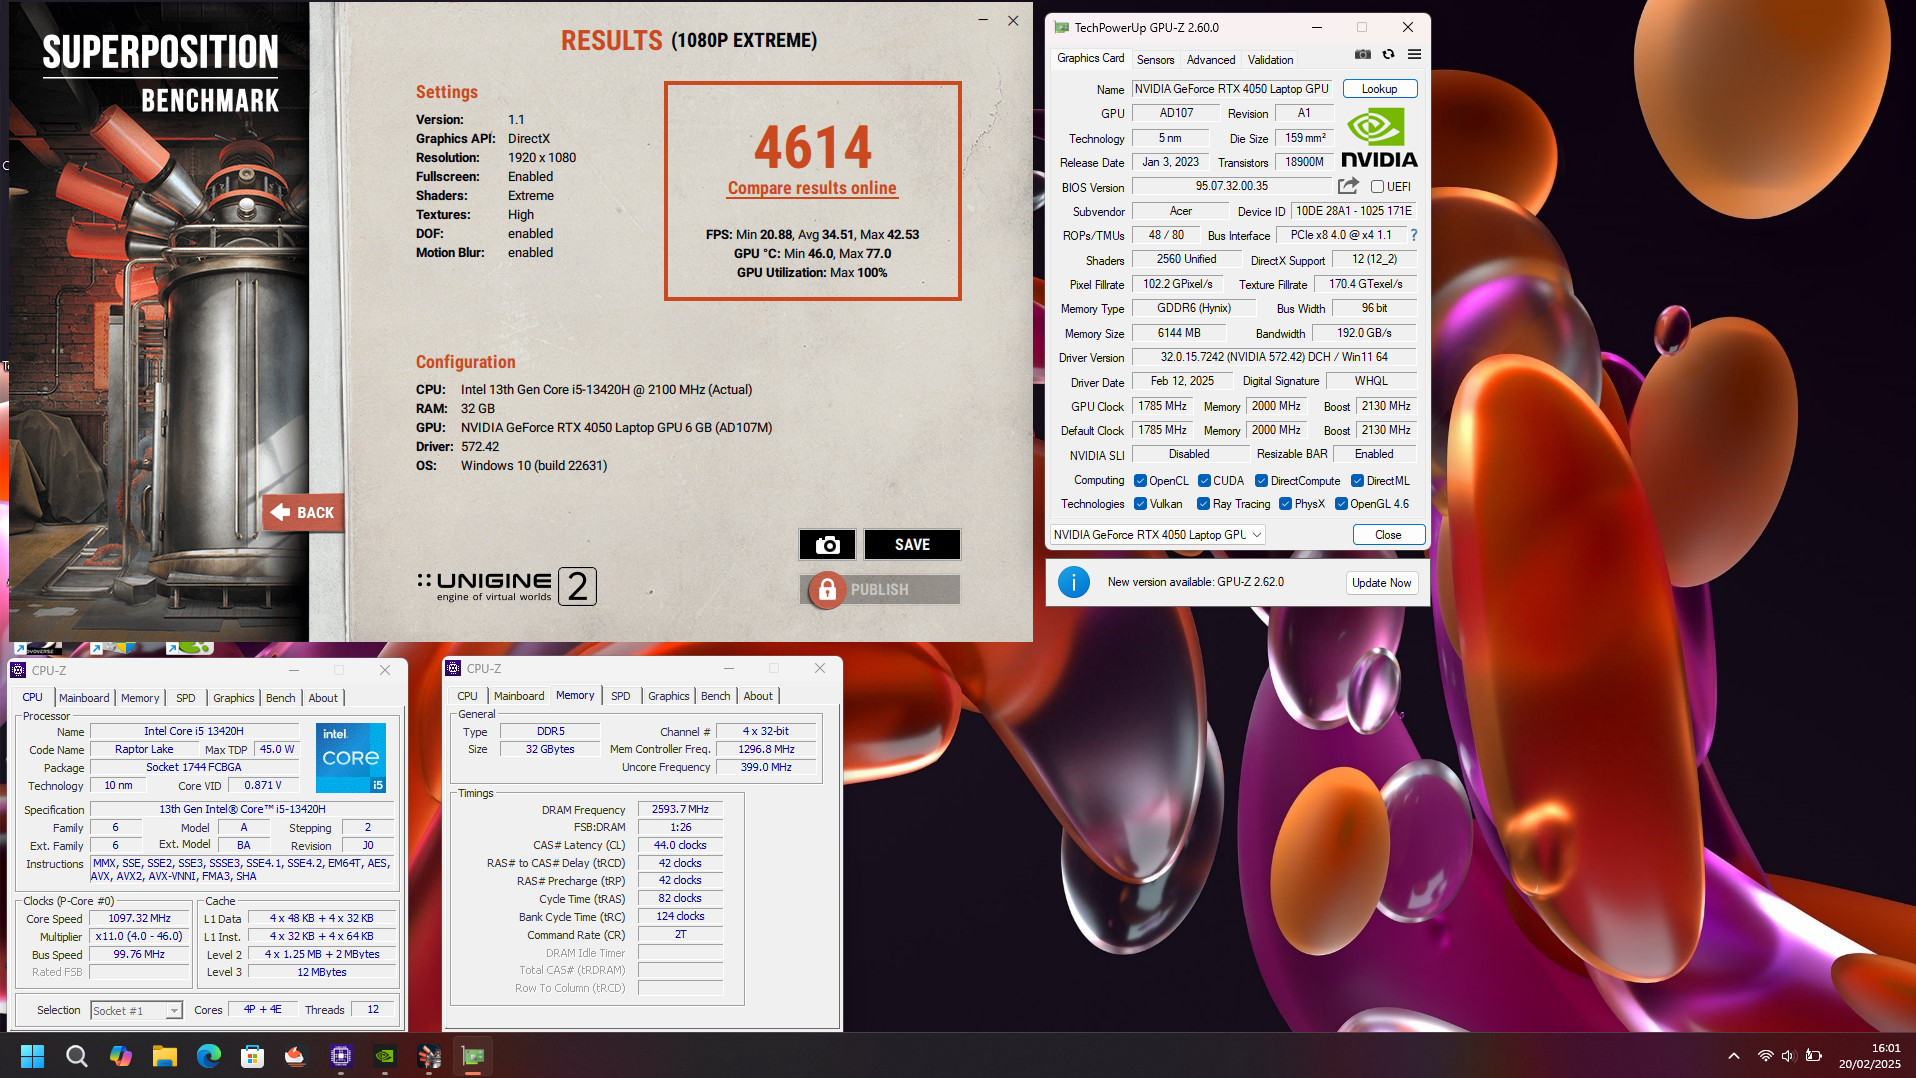Click the BACK button in Superposition
Viewport: 1916px width, 1078px height.
(304, 513)
